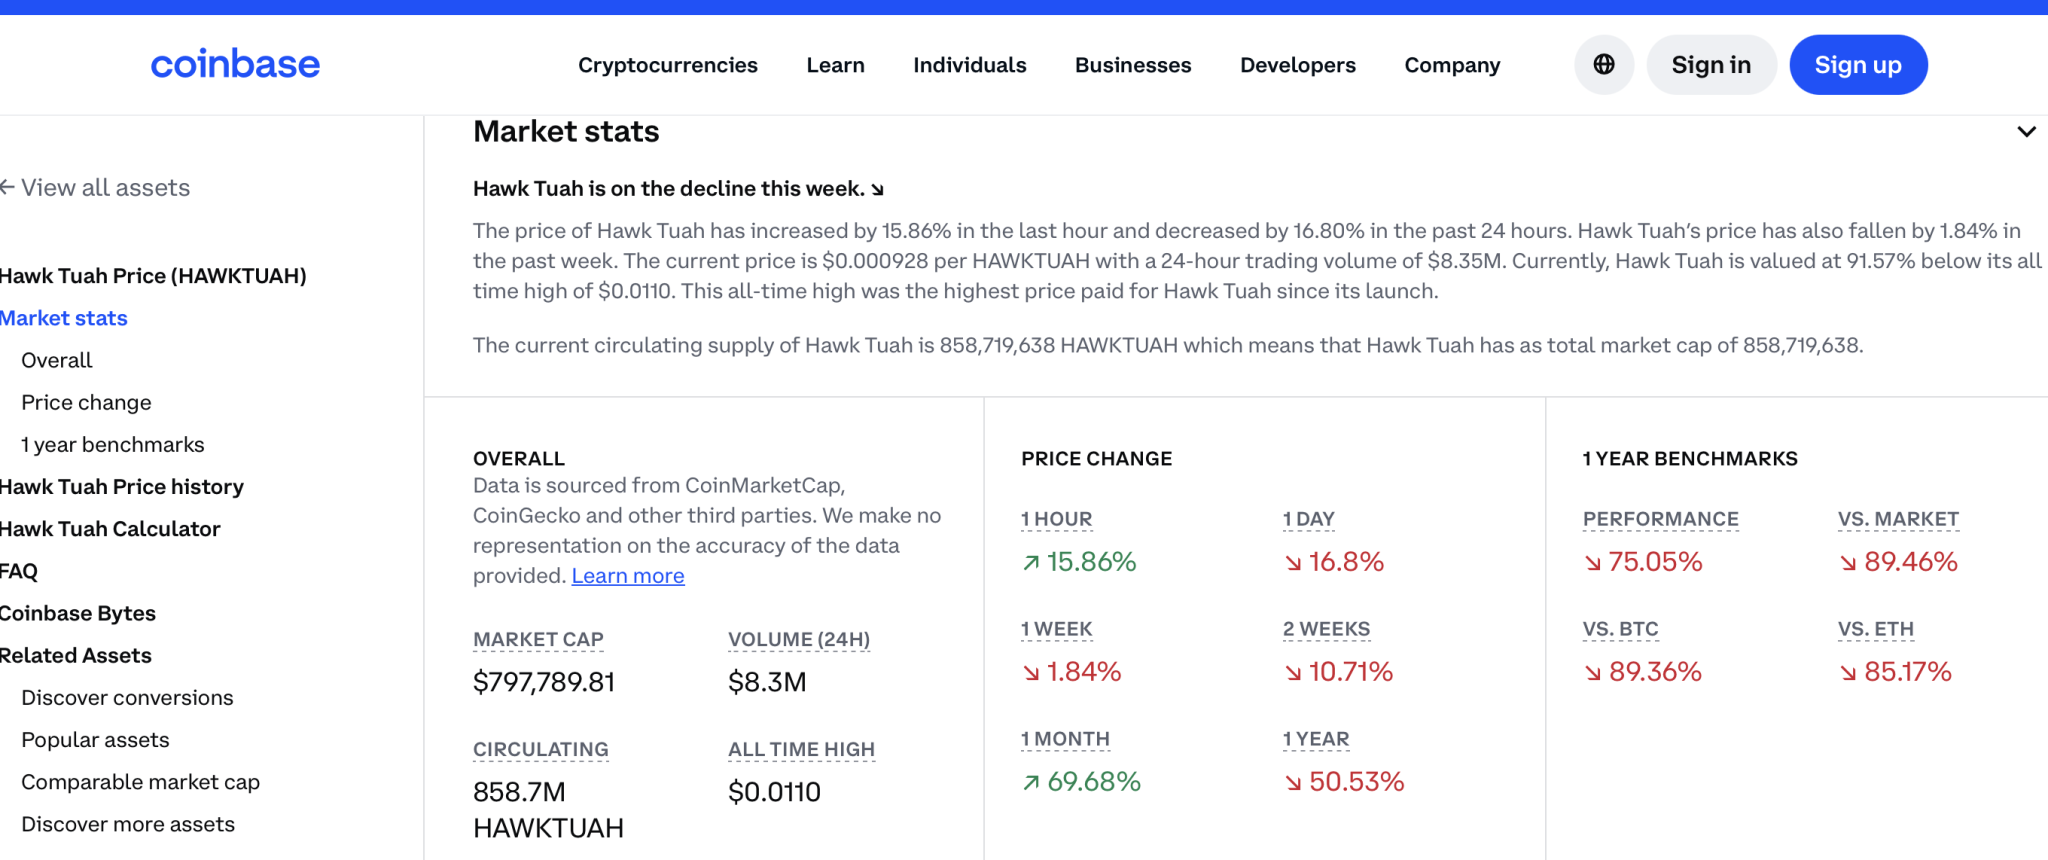2048x860 pixels.
Task: Click the 1 WEEK label
Action: [x=1056, y=629]
